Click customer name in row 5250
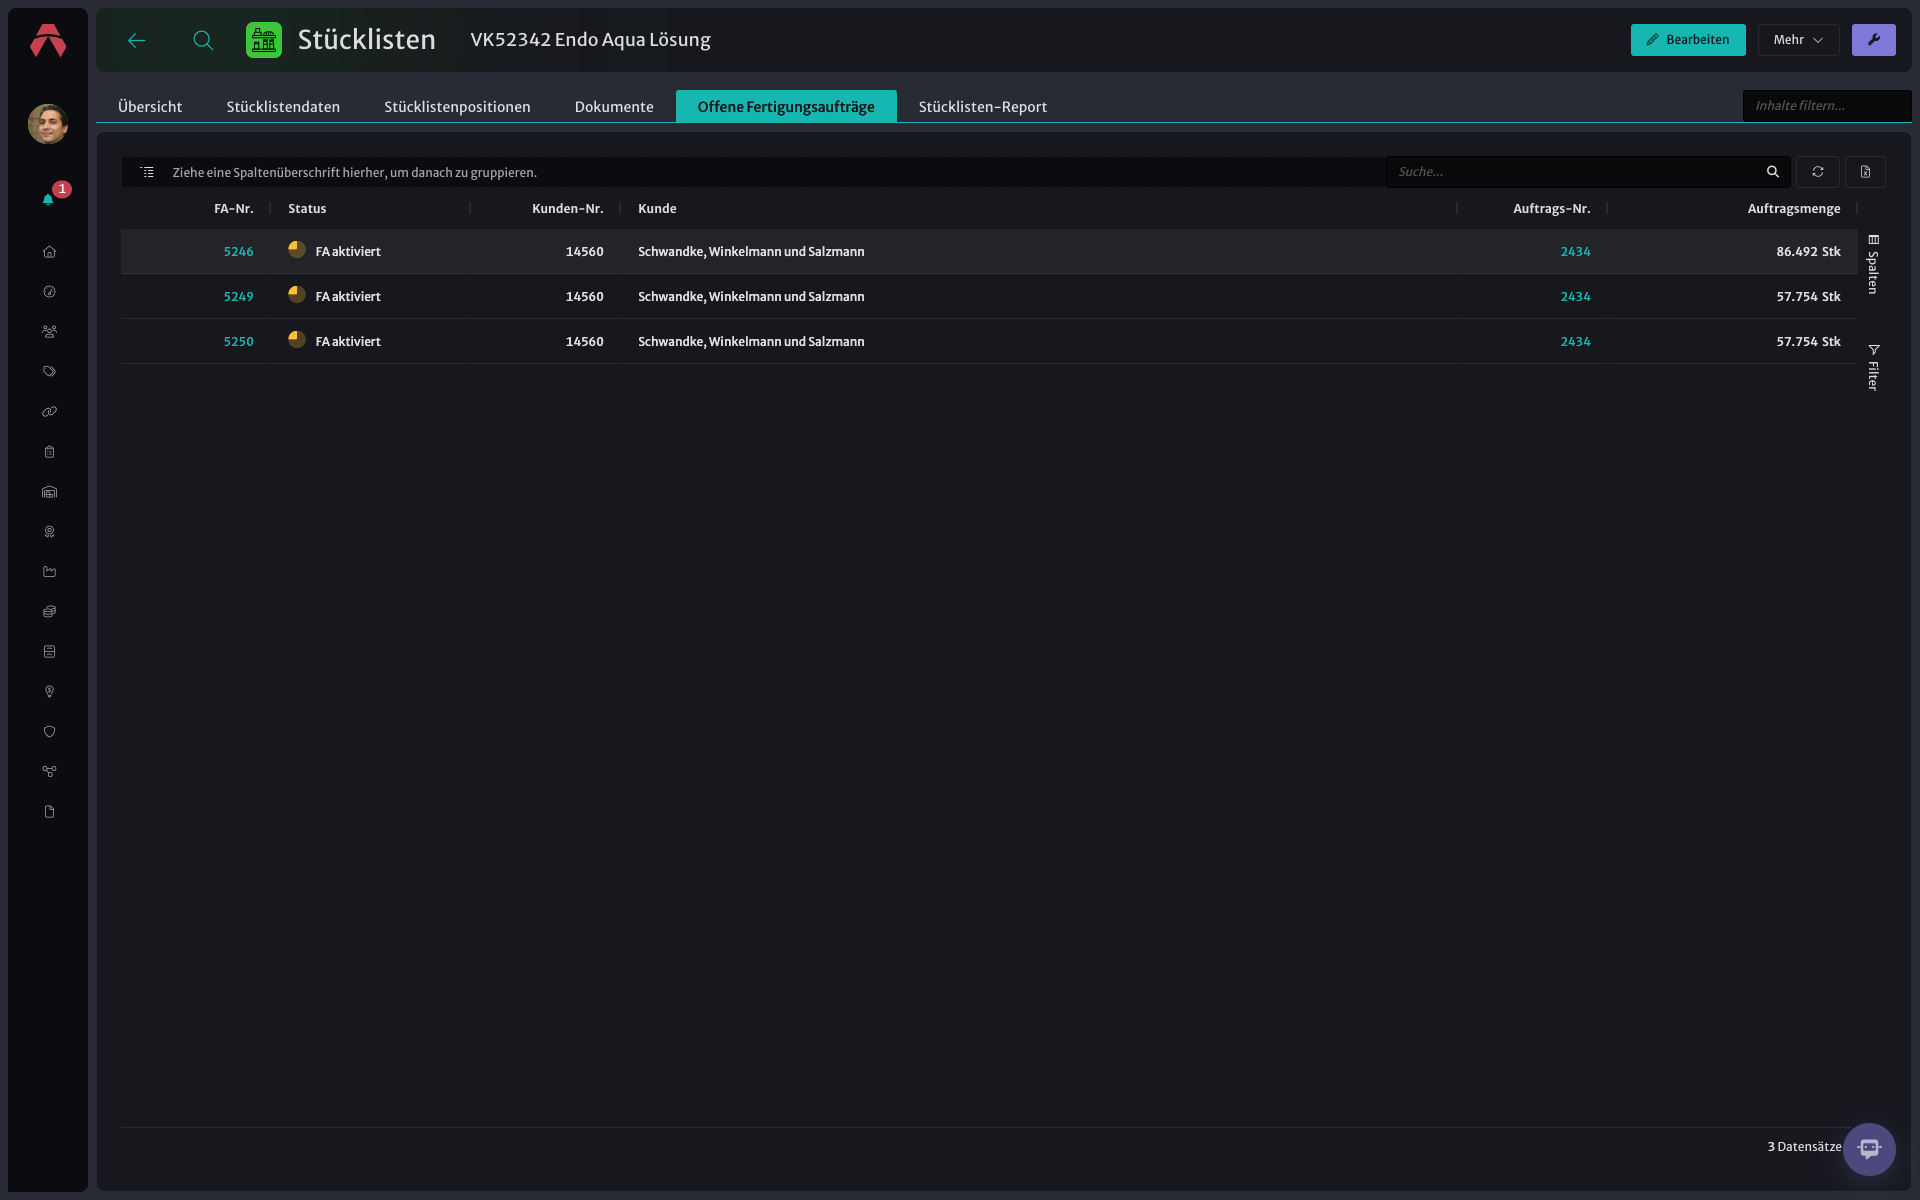This screenshot has height=1200, width=1920. pos(751,341)
